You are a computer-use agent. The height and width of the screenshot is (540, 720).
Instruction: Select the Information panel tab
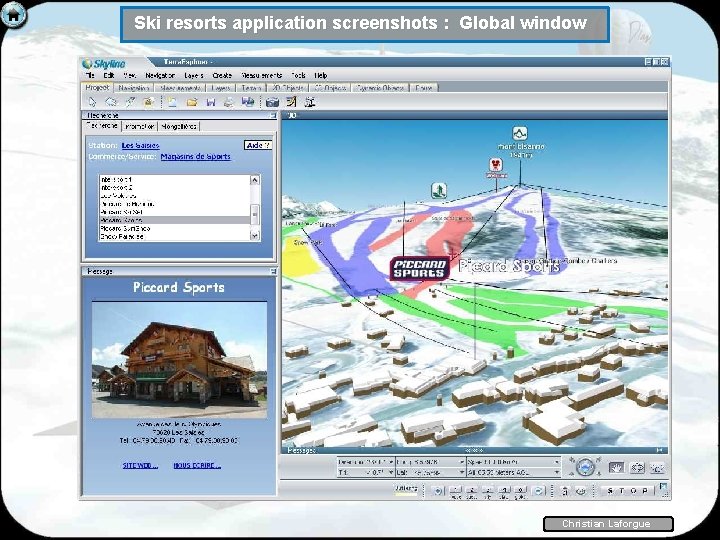coord(140,126)
